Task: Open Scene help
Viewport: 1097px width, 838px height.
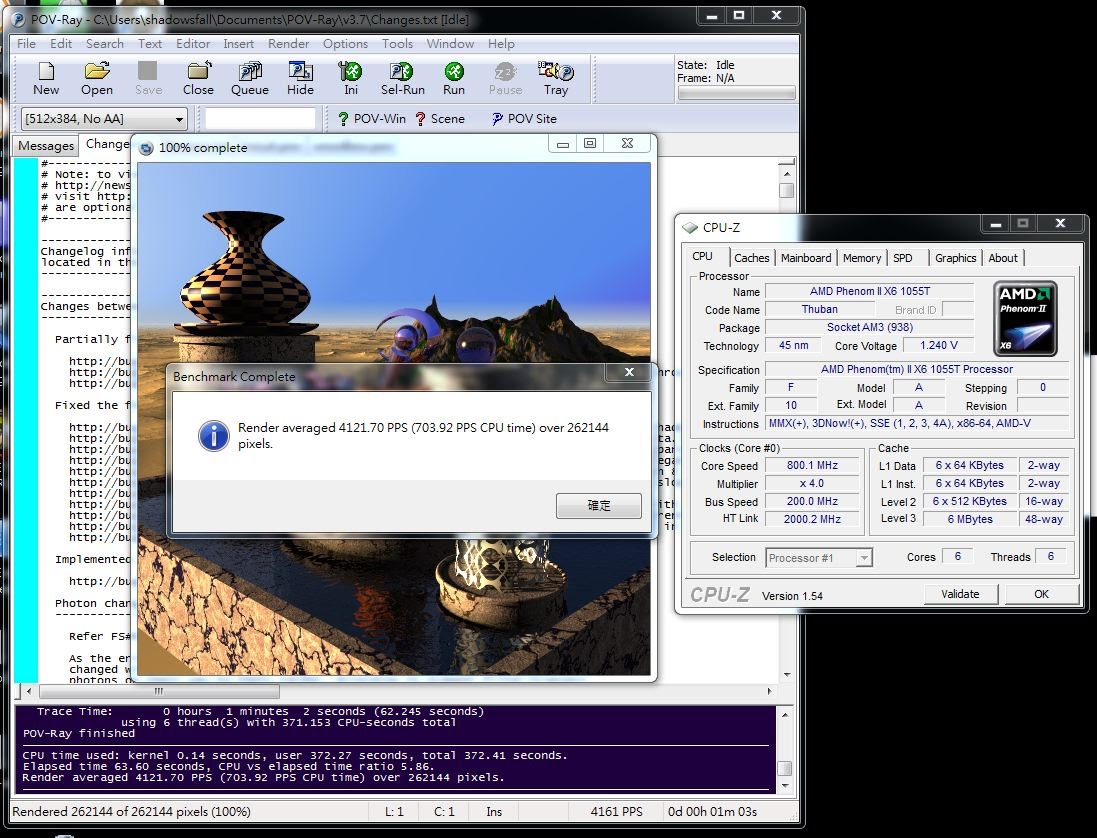Action: click(x=440, y=119)
